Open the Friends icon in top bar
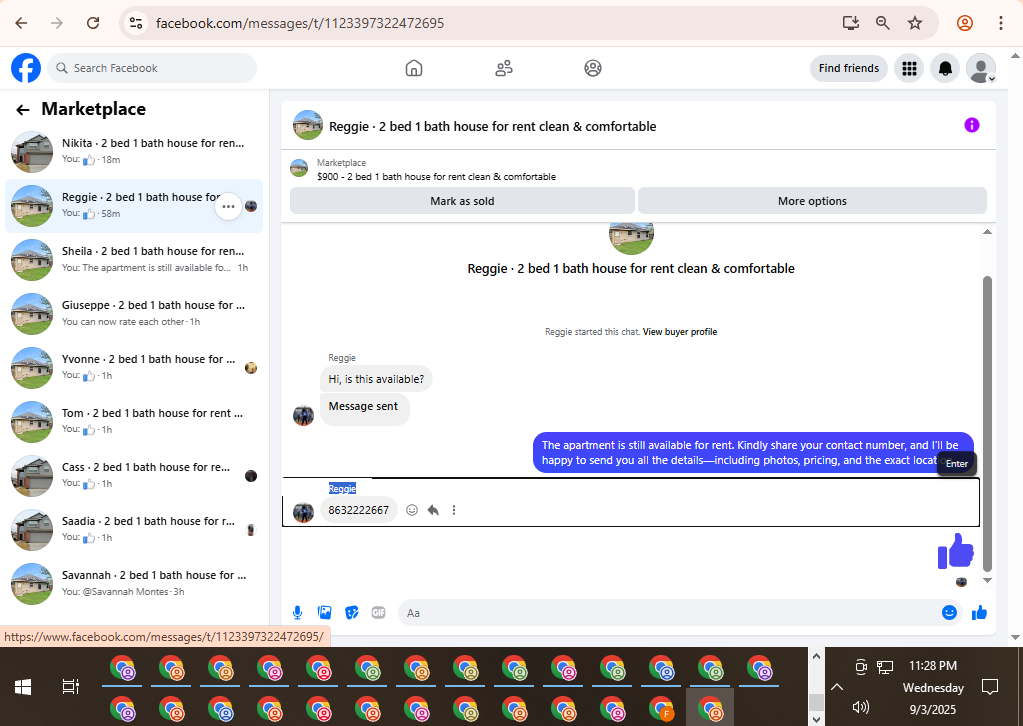This screenshot has height=726, width=1023. pyautogui.click(x=504, y=68)
